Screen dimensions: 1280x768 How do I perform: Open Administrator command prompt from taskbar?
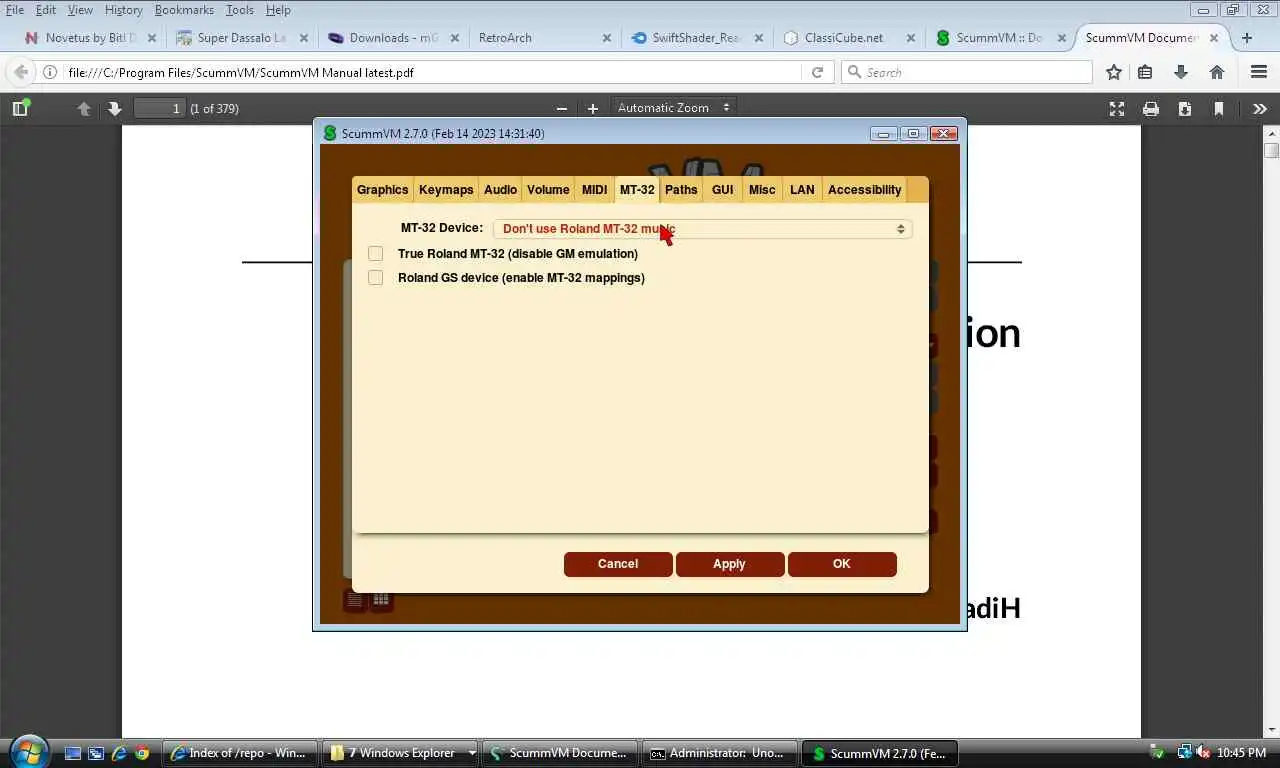coord(720,753)
